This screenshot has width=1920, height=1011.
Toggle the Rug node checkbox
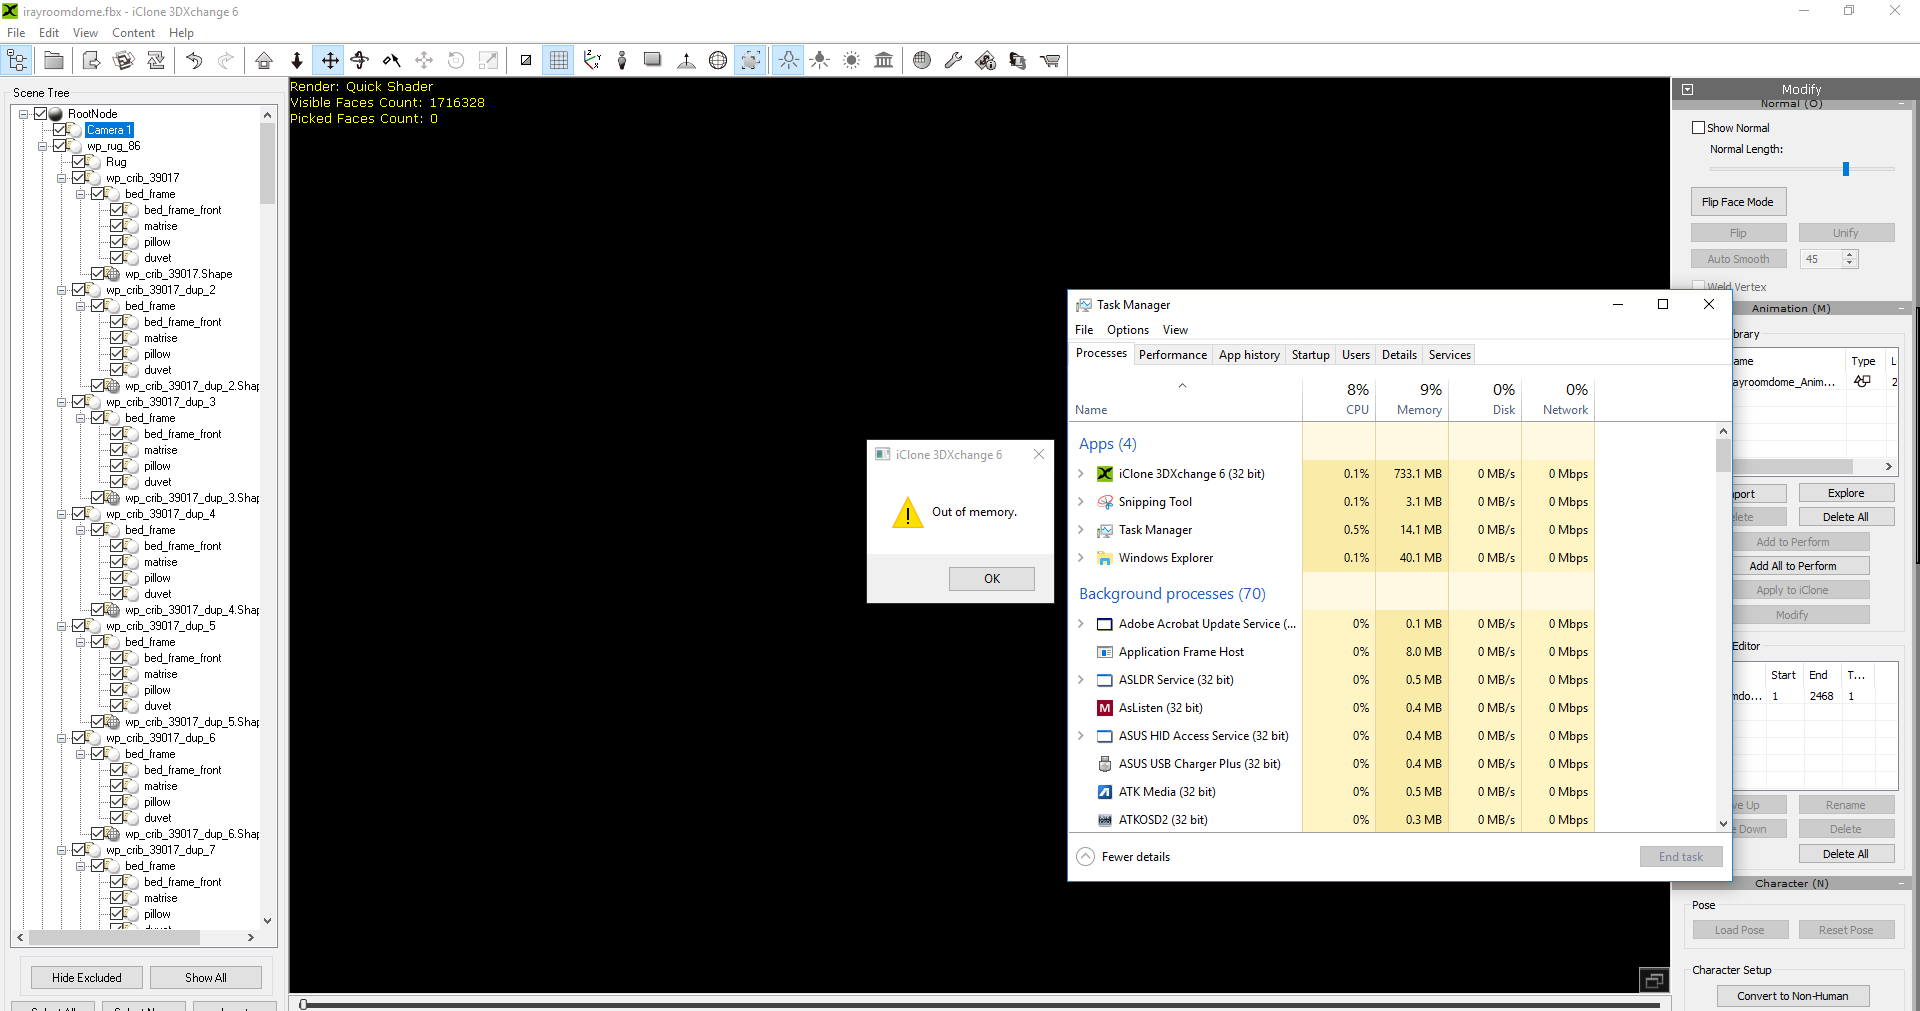coord(78,162)
